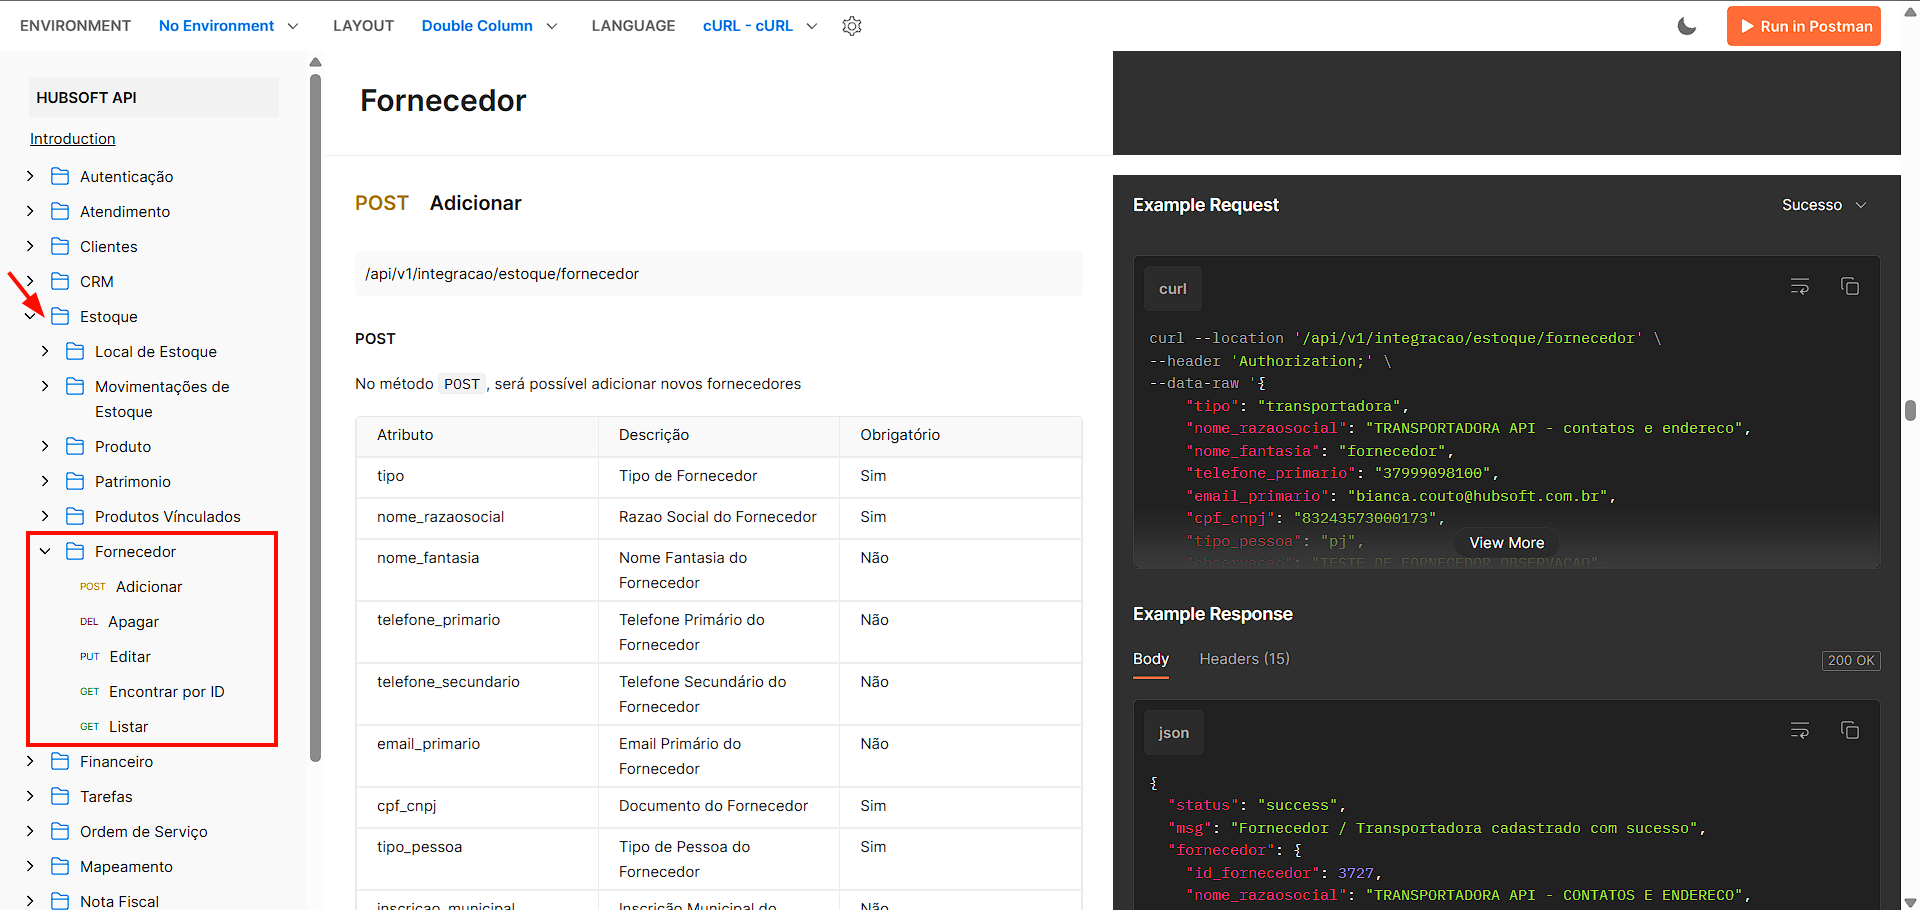
Task: Click the 200 OK status badge
Action: tap(1851, 660)
